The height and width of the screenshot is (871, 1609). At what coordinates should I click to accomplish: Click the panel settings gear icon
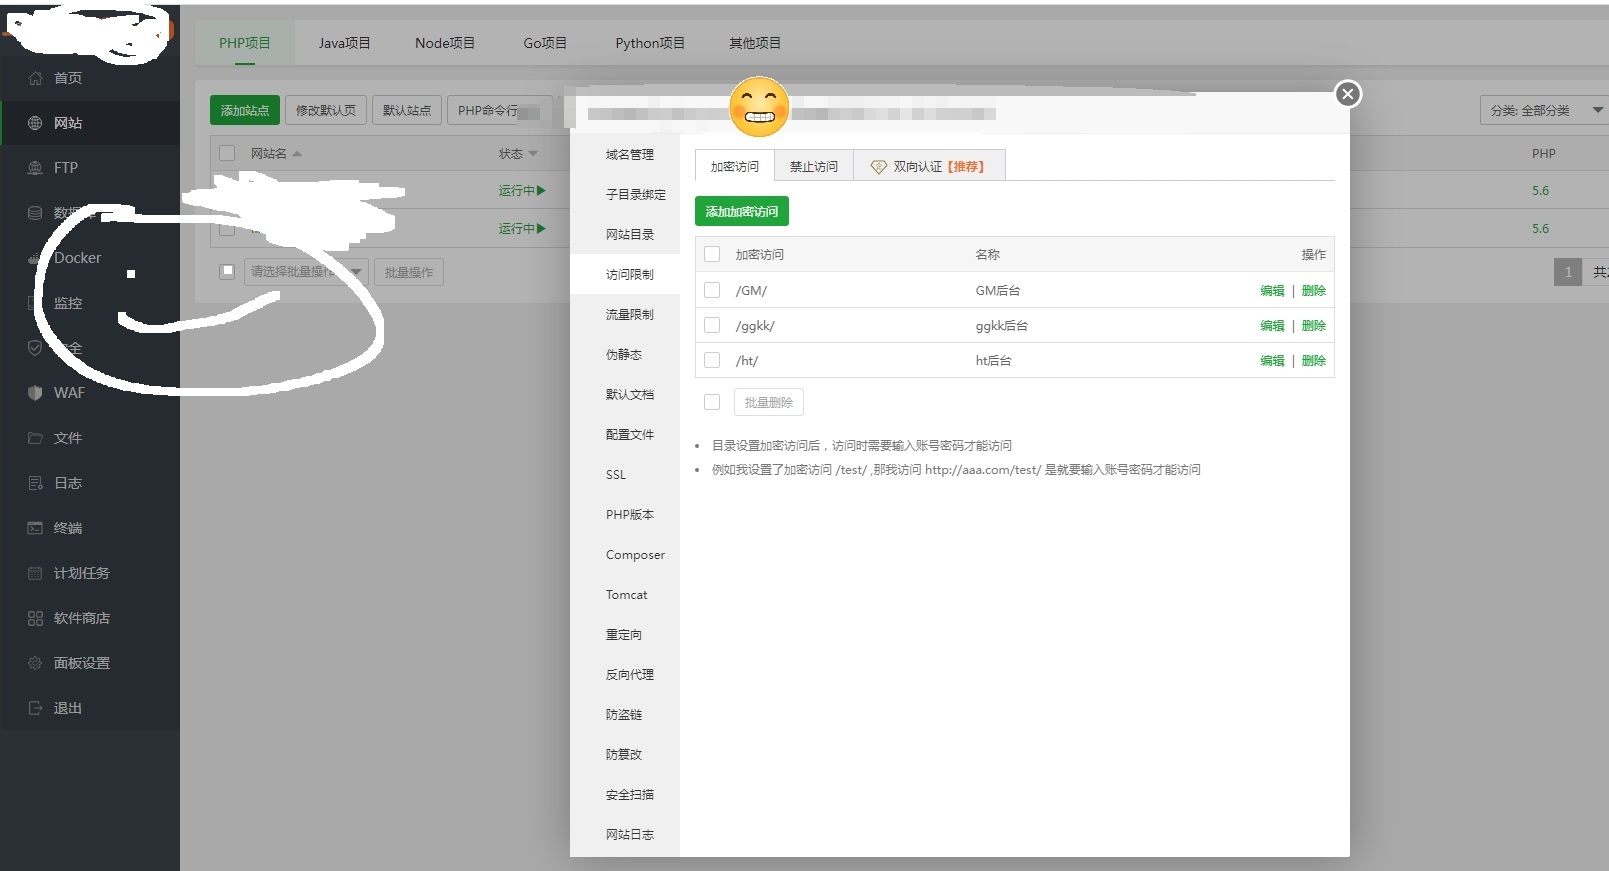35,663
